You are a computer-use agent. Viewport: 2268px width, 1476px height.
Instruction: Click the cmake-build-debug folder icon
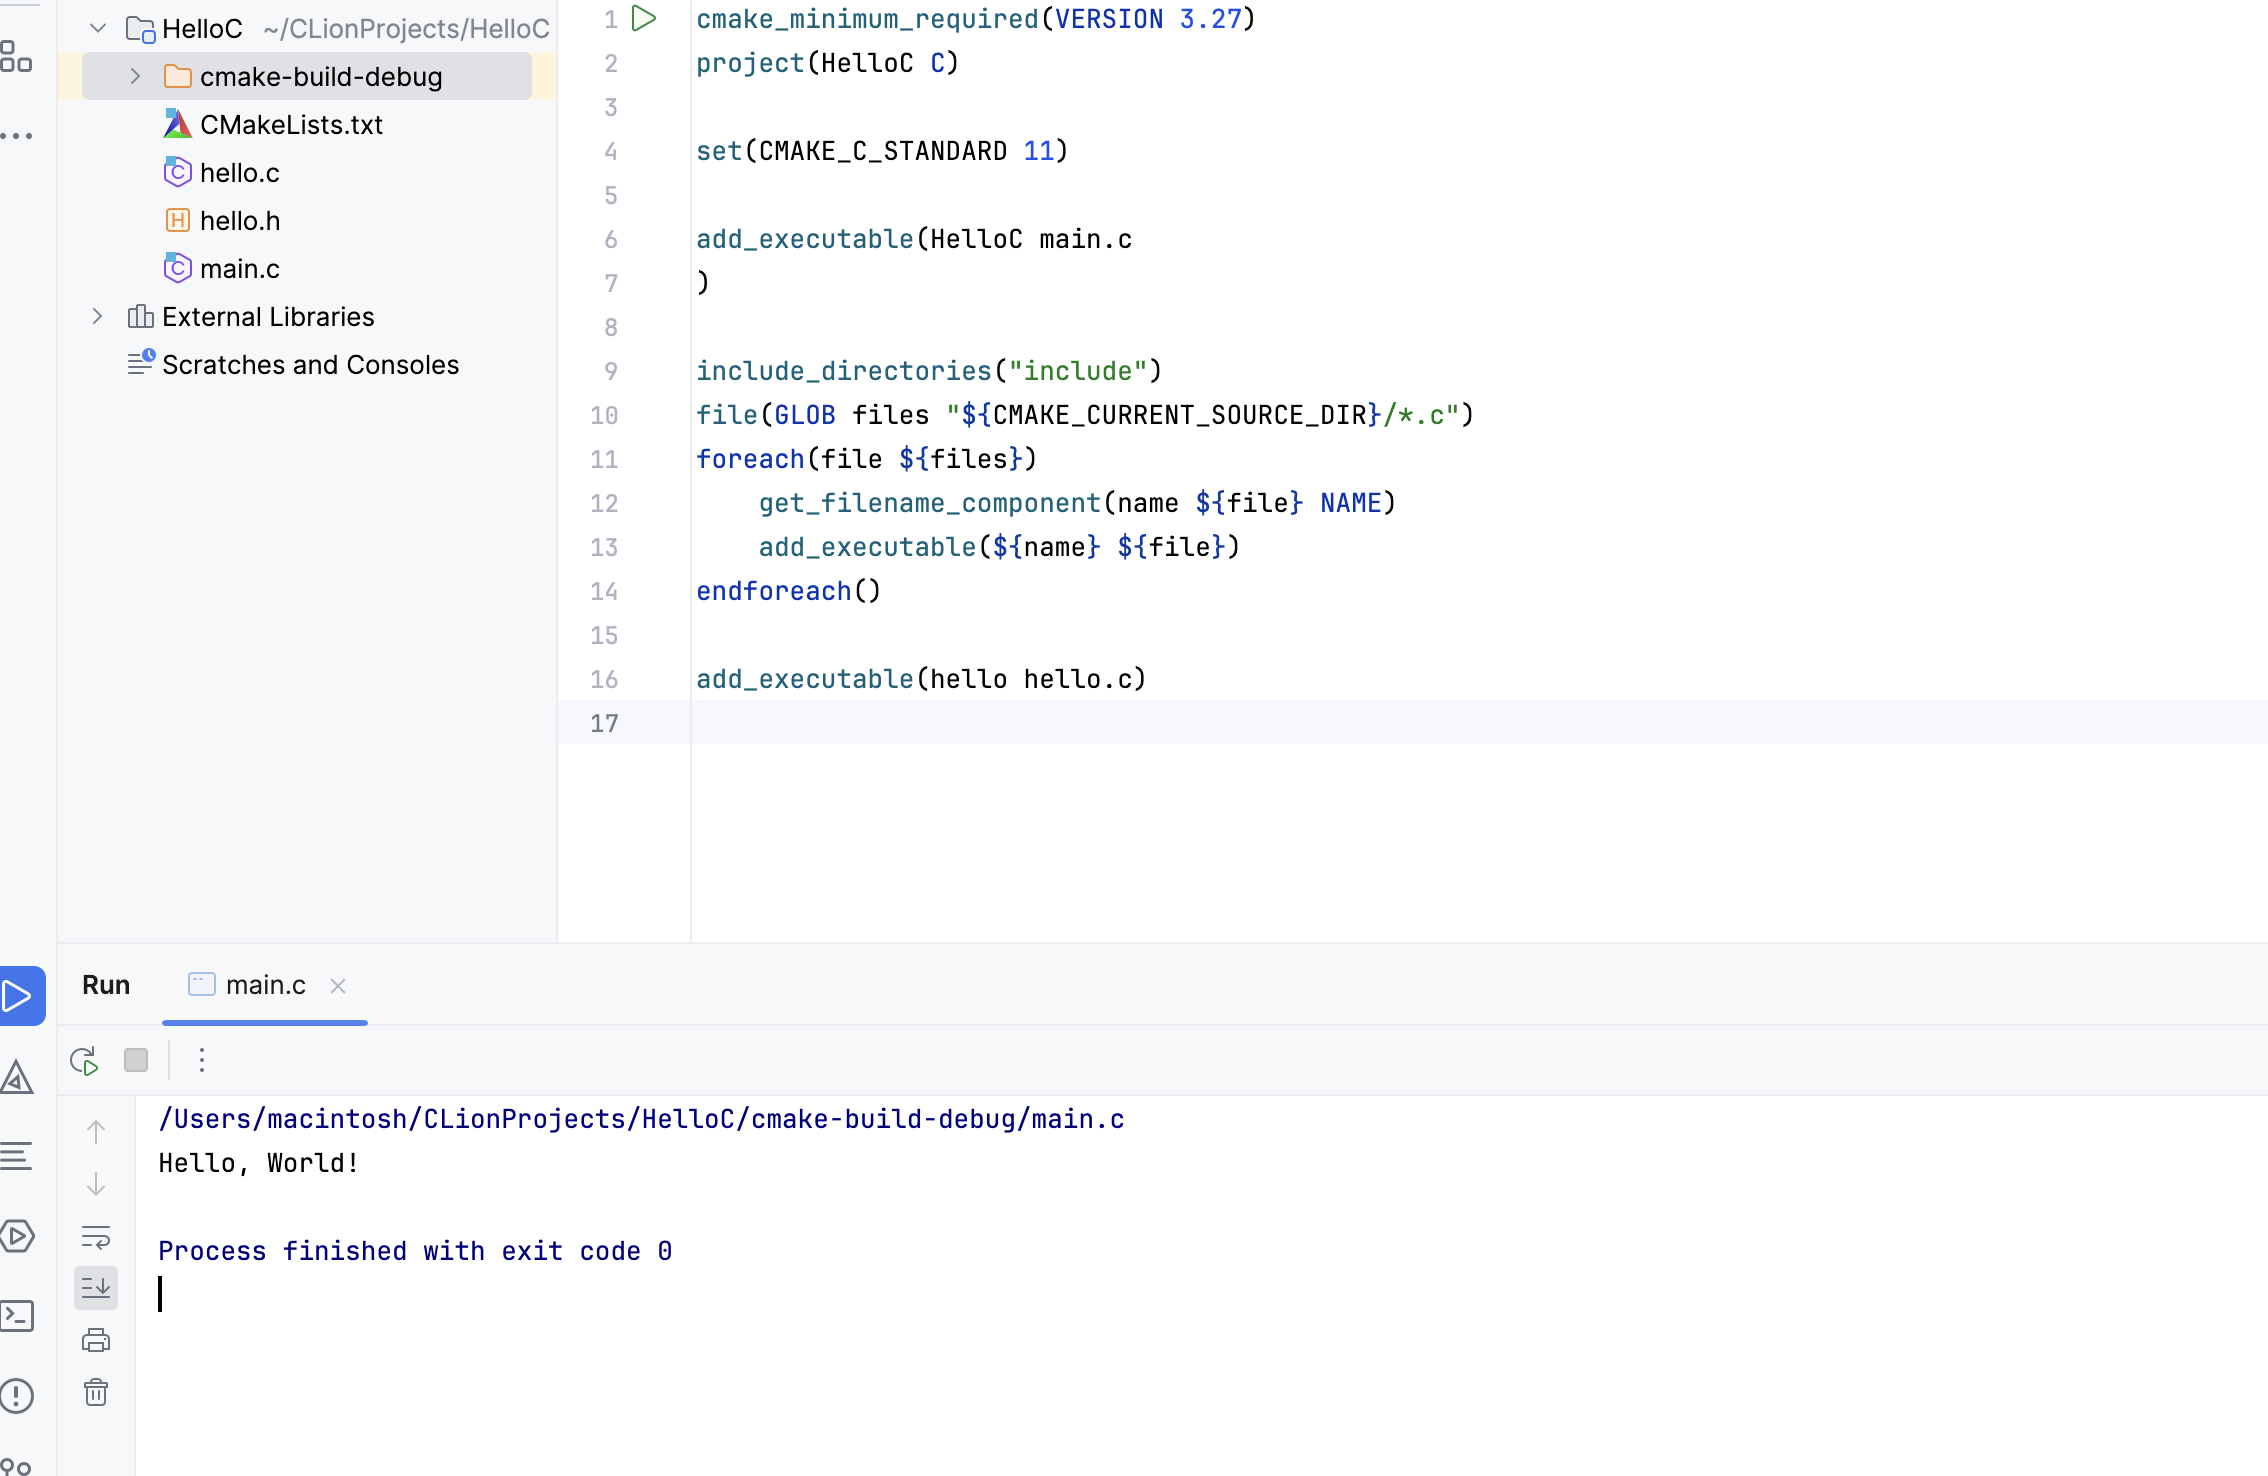[x=177, y=76]
